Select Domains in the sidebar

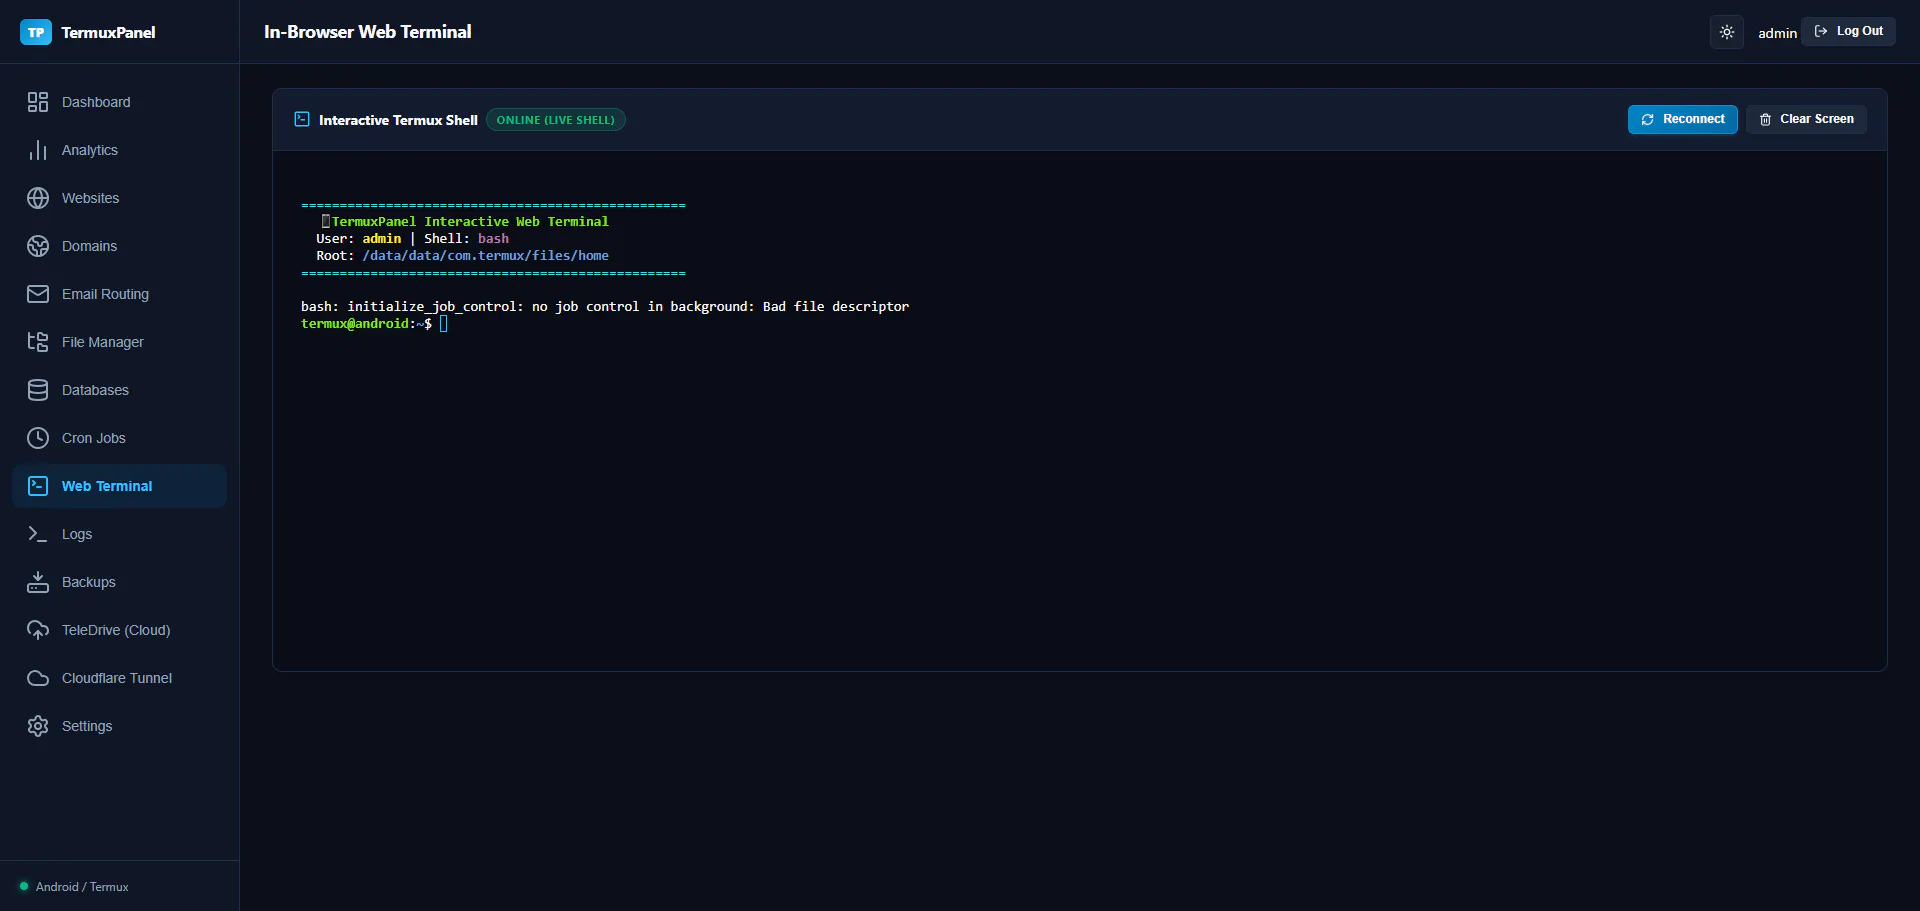click(x=89, y=246)
